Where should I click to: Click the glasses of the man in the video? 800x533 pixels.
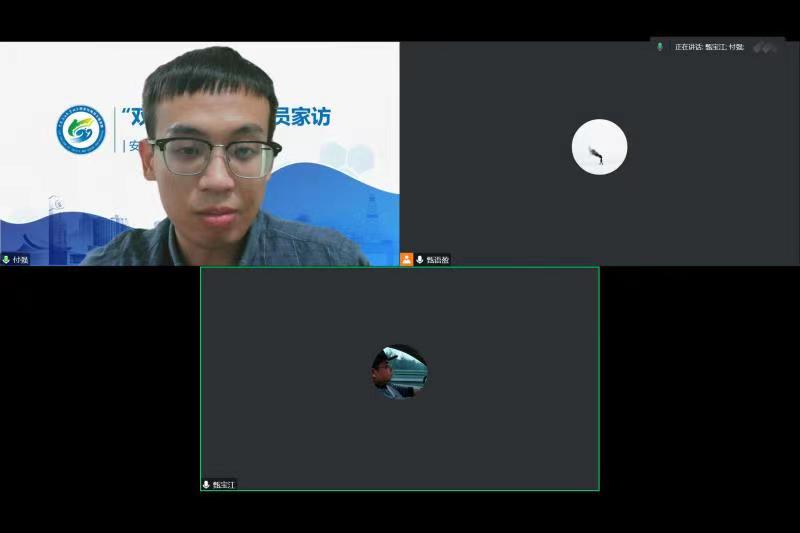point(215,156)
